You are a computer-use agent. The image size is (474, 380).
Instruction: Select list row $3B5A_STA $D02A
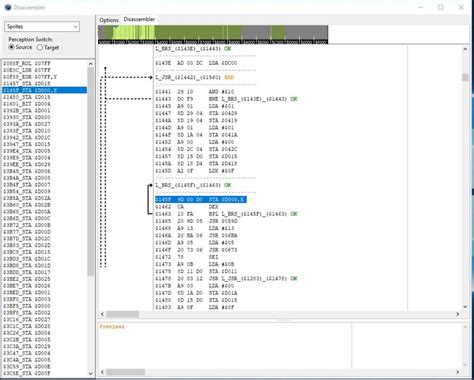[45, 198]
